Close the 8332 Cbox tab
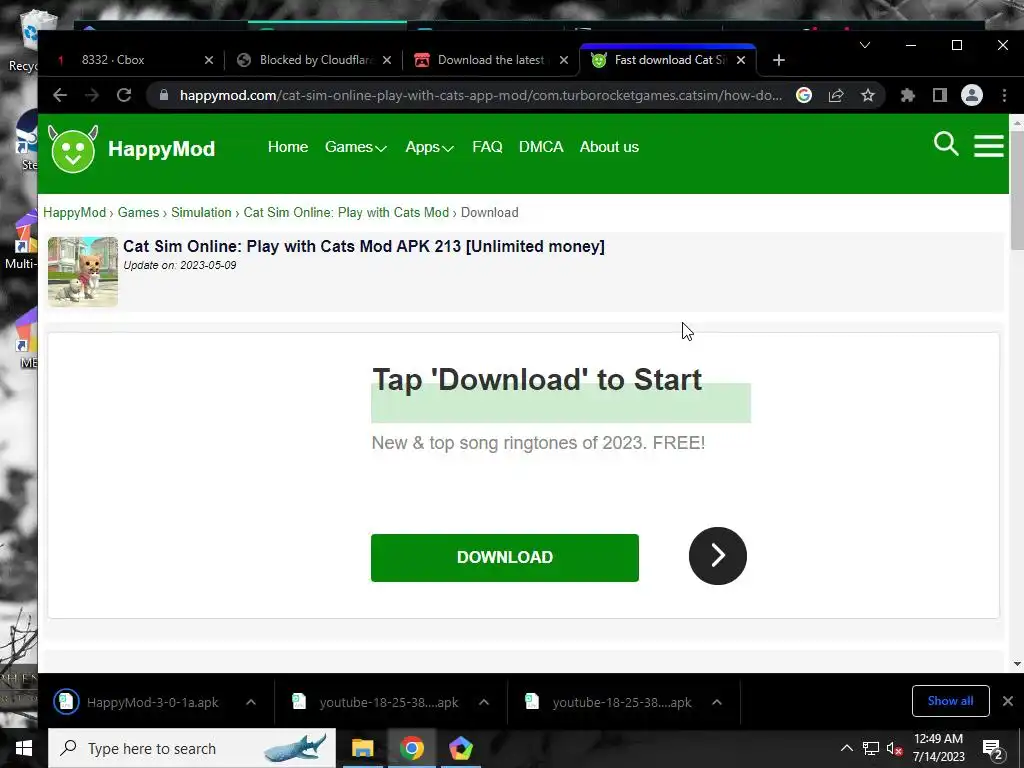1024x768 pixels. [x=209, y=60]
